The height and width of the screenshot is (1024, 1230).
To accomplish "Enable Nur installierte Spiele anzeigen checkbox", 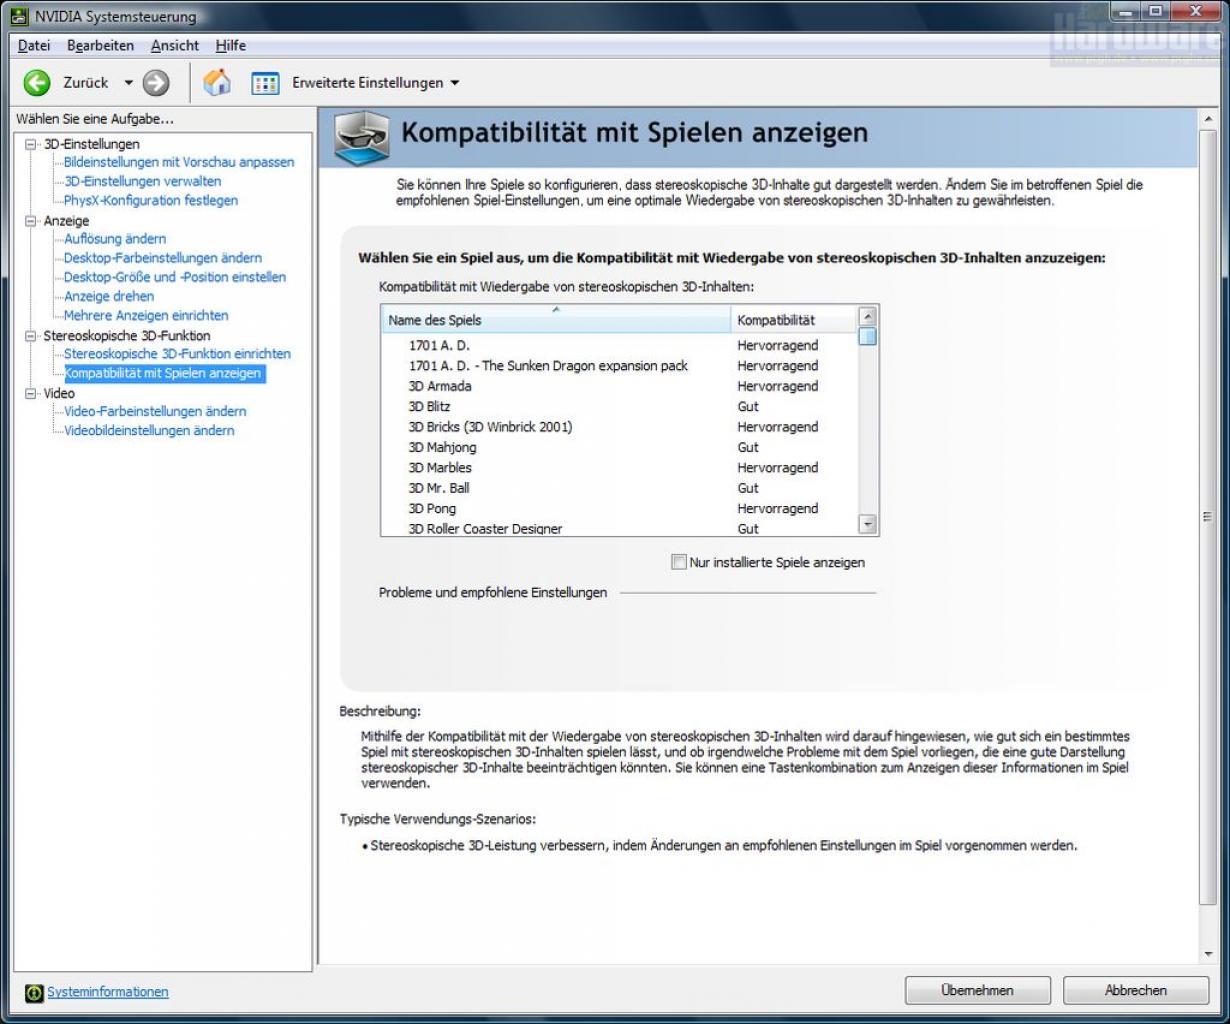I will coord(679,562).
